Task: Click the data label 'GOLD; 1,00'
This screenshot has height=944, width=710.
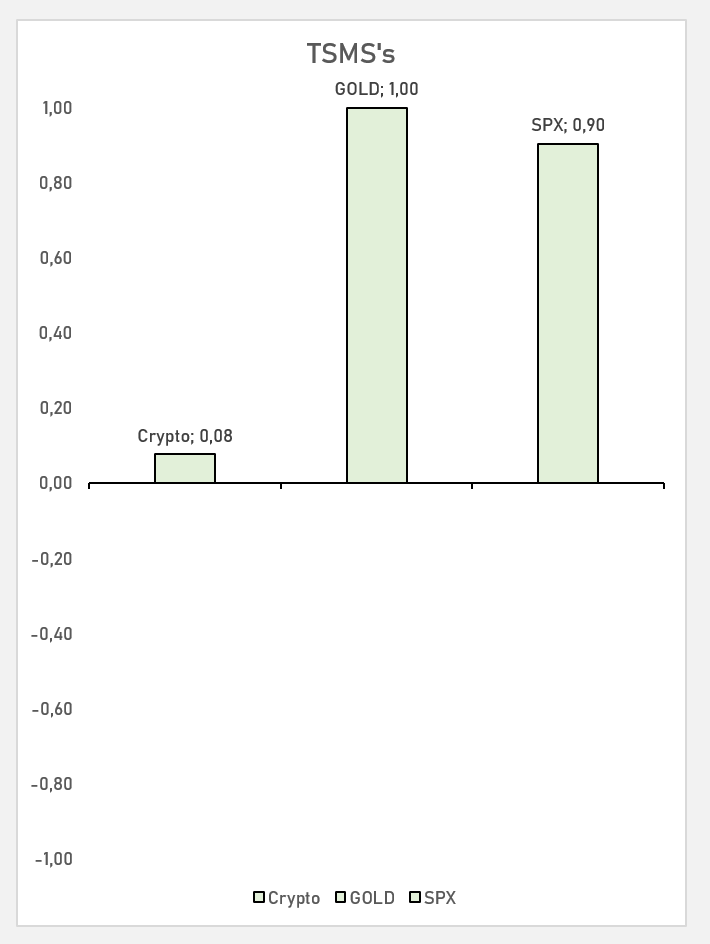Action: coord(376,89)
